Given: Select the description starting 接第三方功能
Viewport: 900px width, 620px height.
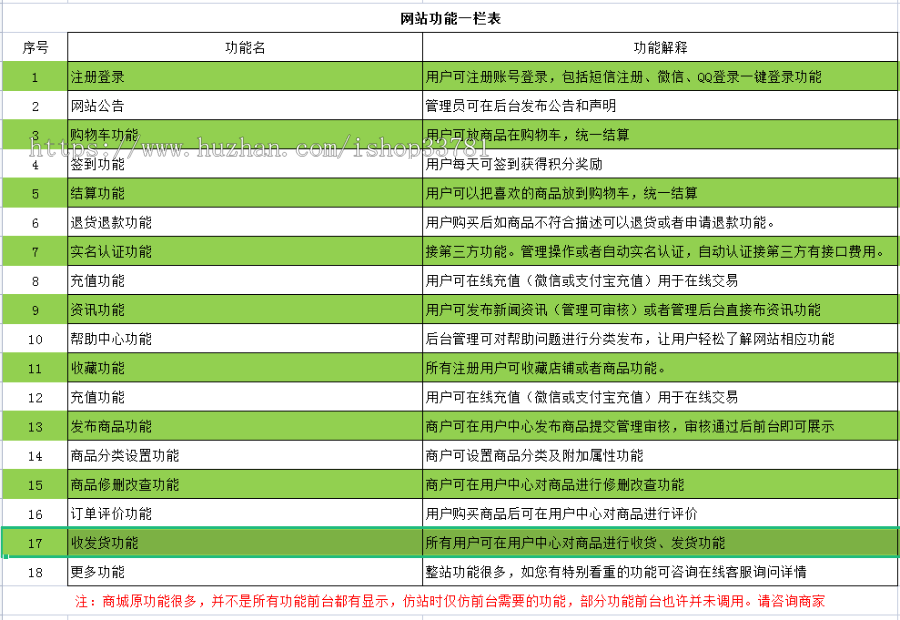Looking at the screenshot, I should 660,251.
